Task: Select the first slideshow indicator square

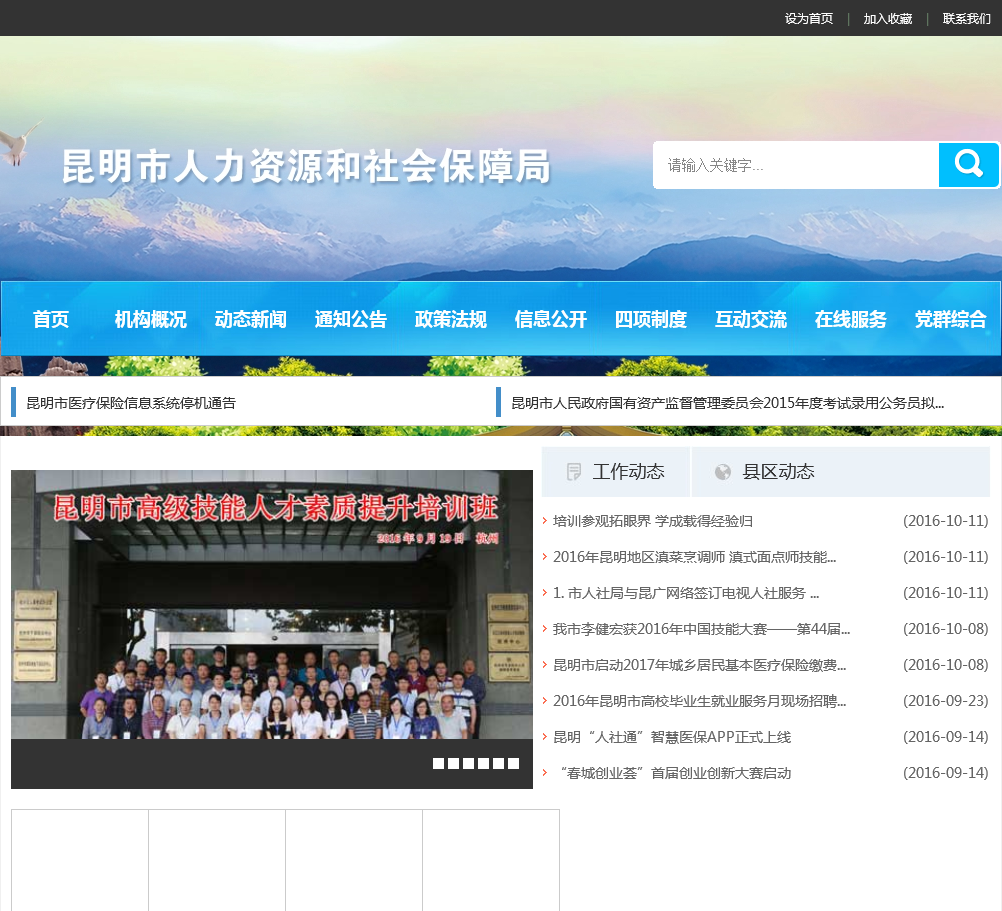Action: tap(438, 763)
